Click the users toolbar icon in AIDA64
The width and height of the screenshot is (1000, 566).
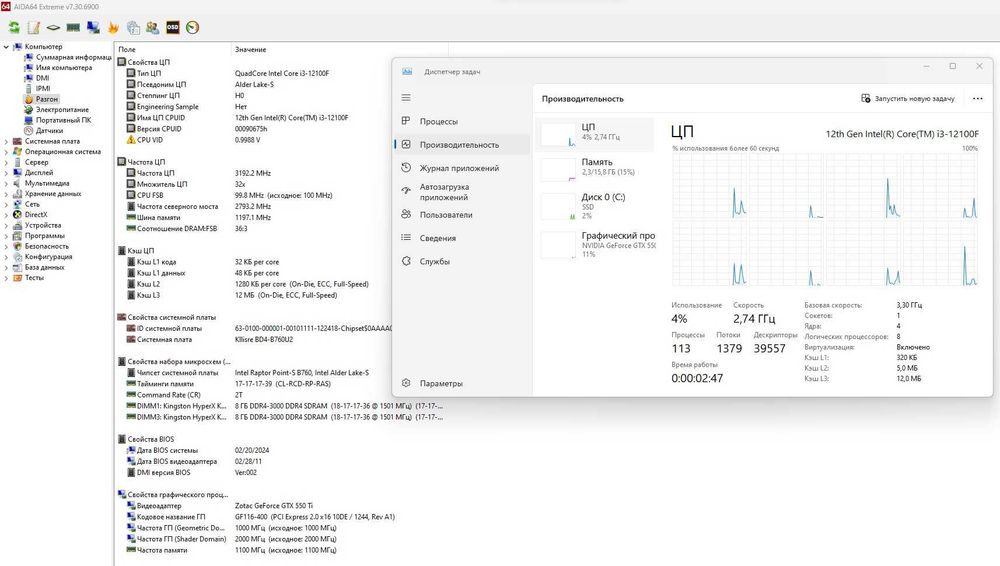click(152, 27)
